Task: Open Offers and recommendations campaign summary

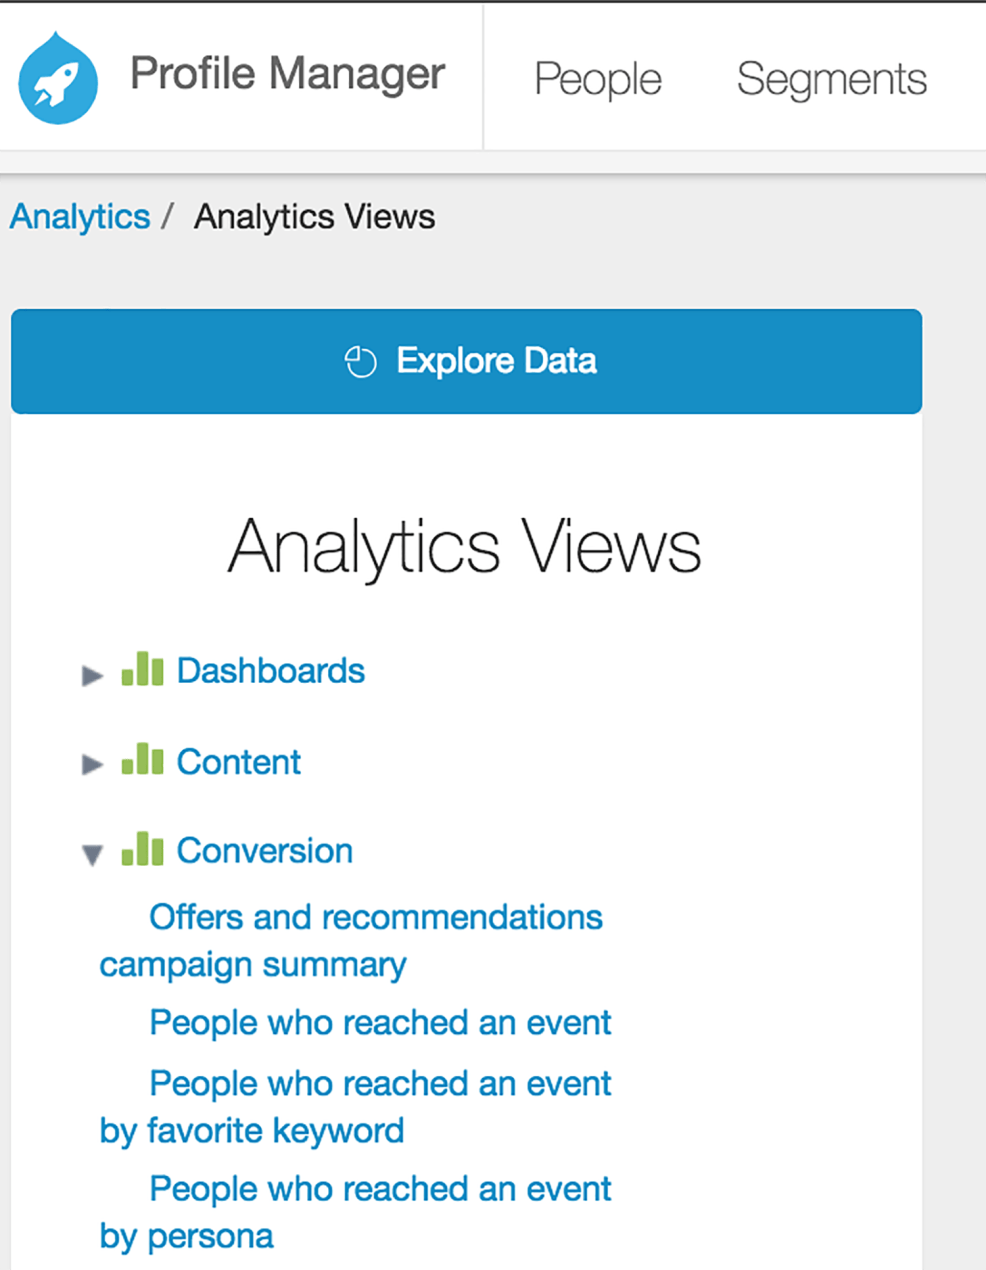Action: coord(375,918)
